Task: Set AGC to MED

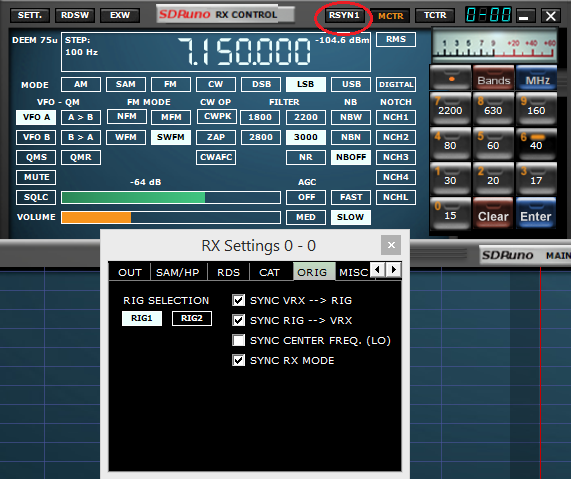Action: [306, 217]
